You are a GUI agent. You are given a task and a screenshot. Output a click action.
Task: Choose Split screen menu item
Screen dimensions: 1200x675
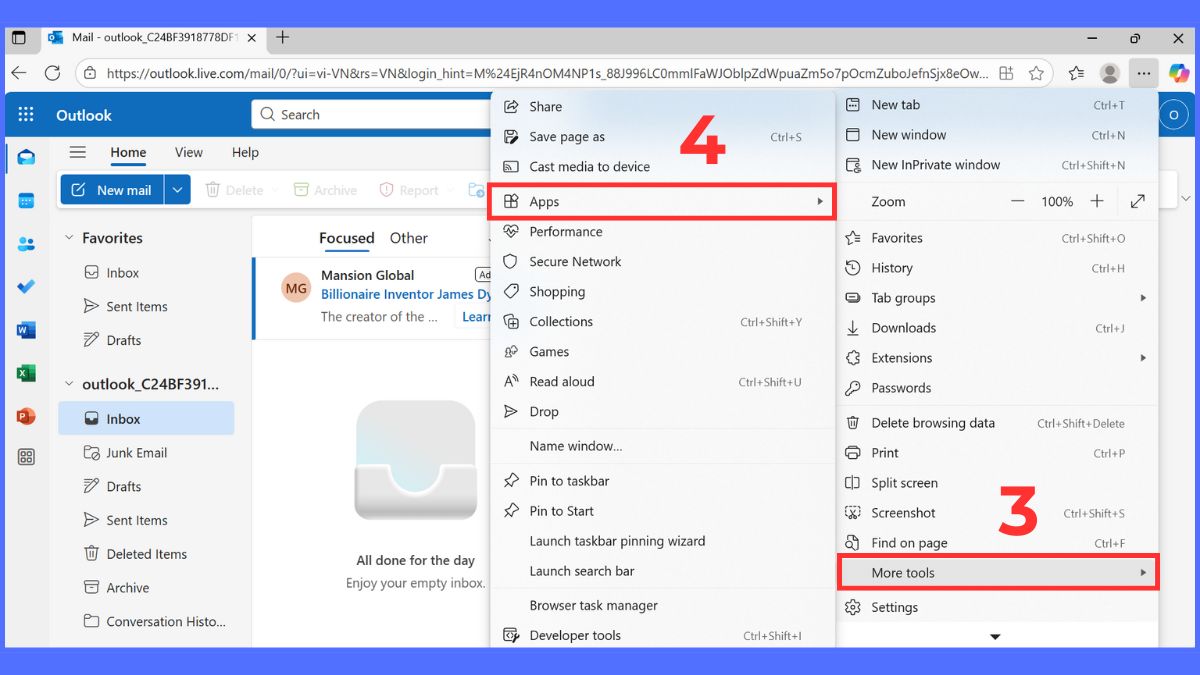click(997, 483)
